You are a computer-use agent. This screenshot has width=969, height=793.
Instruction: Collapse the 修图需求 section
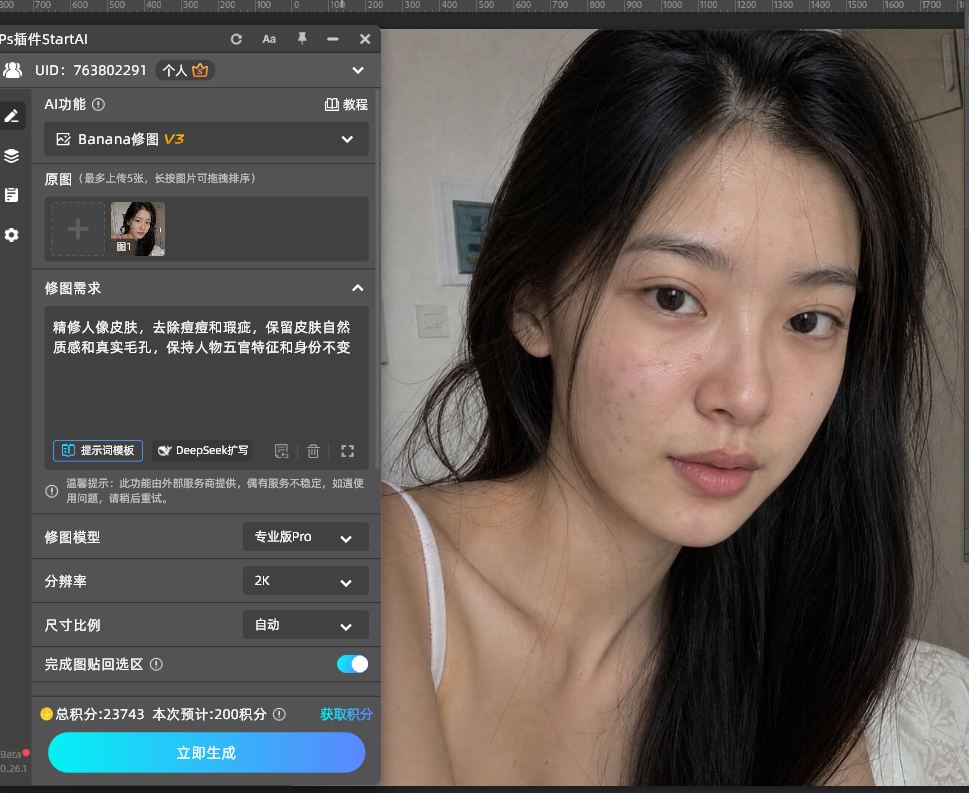tap(358, 288)
